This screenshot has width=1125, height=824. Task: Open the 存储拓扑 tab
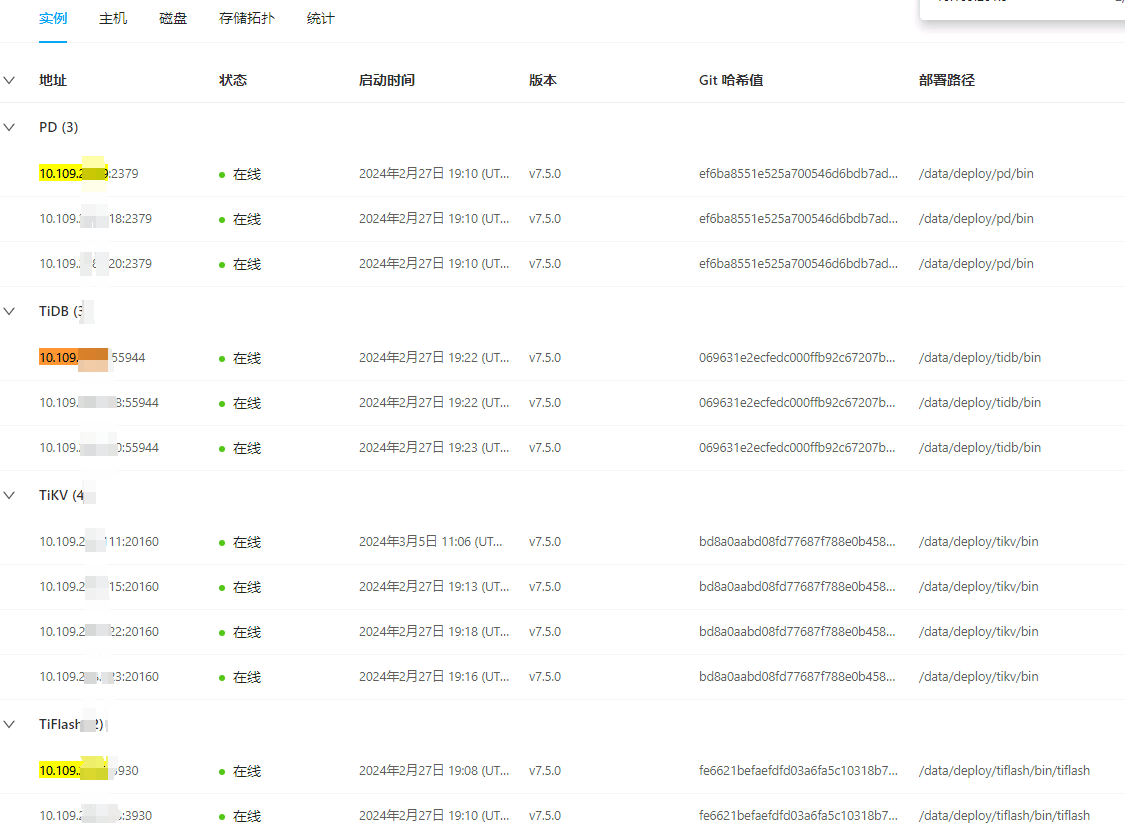[247, 19]
